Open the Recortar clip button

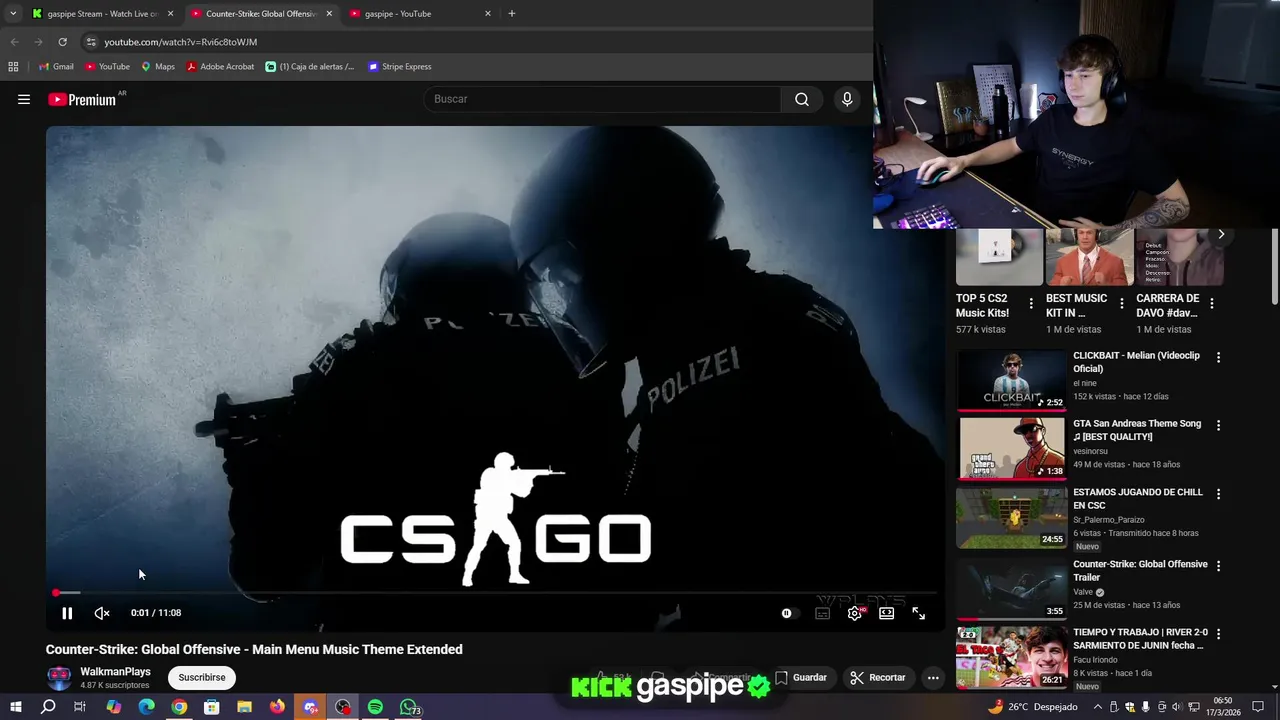(877, 677)
